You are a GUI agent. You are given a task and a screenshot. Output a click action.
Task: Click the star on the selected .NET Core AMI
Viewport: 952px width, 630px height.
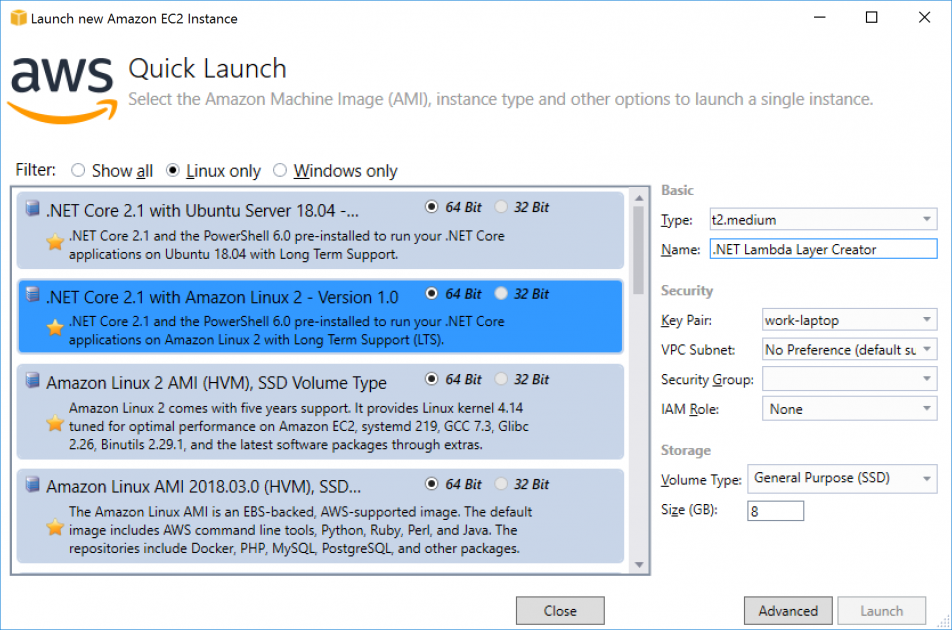point(54,329)
